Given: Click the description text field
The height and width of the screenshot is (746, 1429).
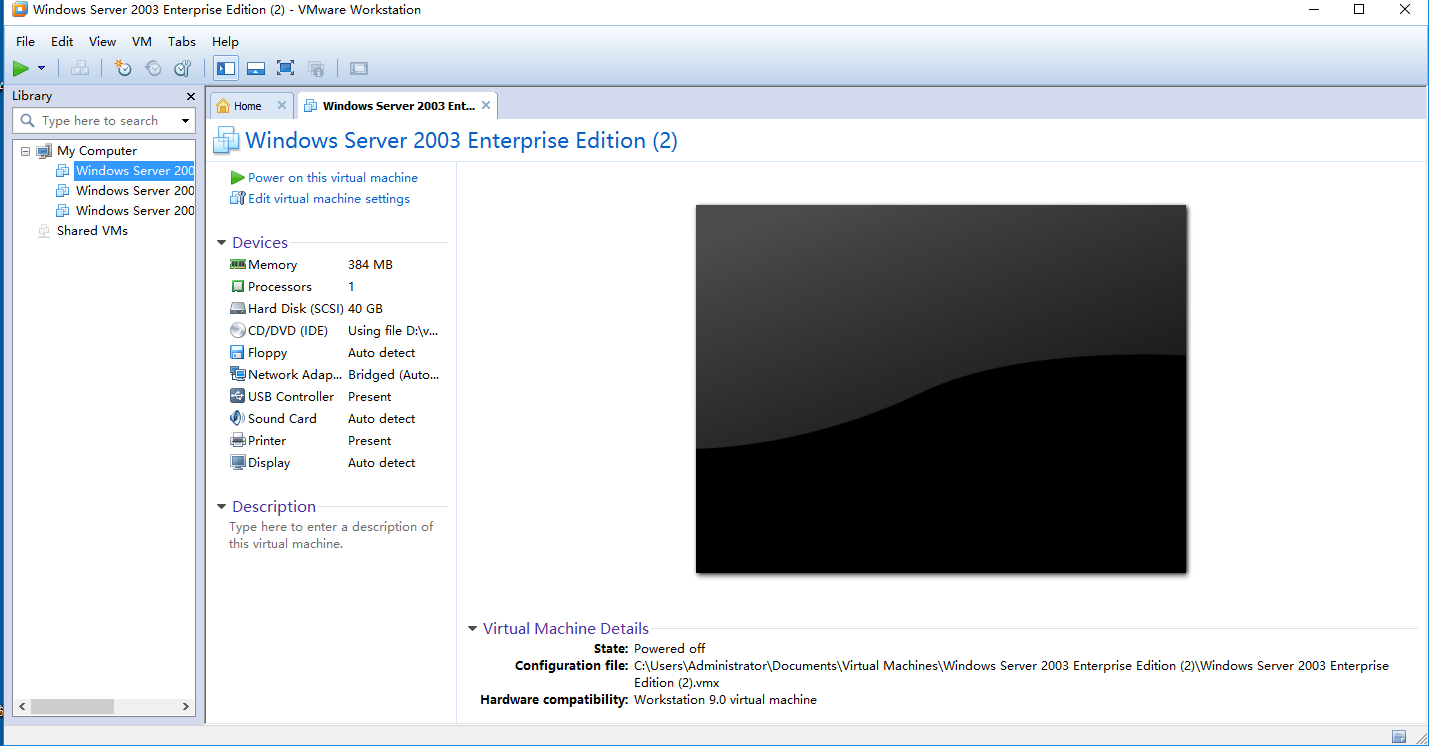Looking at the screenshot, I should [331, 535].
